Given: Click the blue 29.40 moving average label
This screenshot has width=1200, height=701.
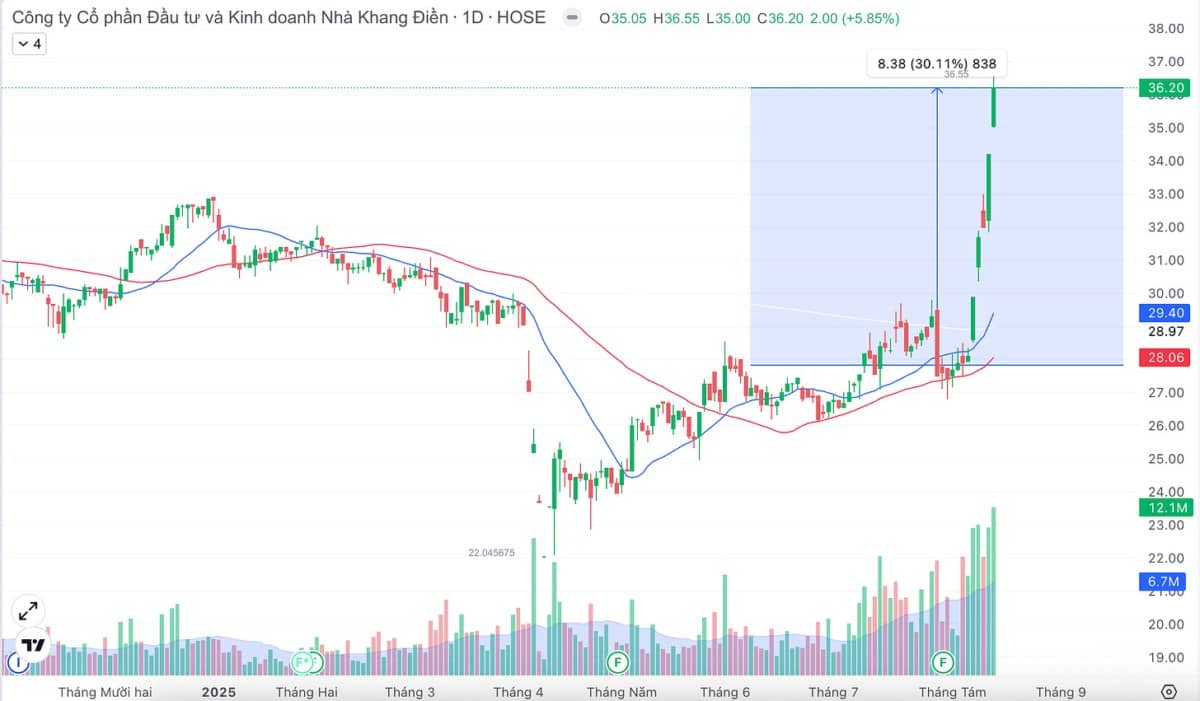Looking at the screenshot, I should [x=1166, y=313].
